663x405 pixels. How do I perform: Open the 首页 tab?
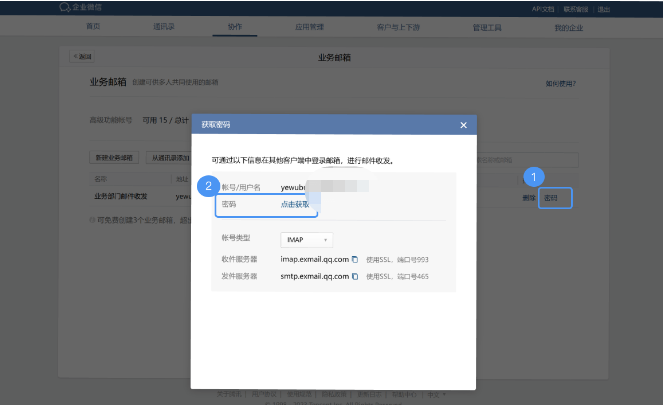pyautogui.click(x=93, y=27)
